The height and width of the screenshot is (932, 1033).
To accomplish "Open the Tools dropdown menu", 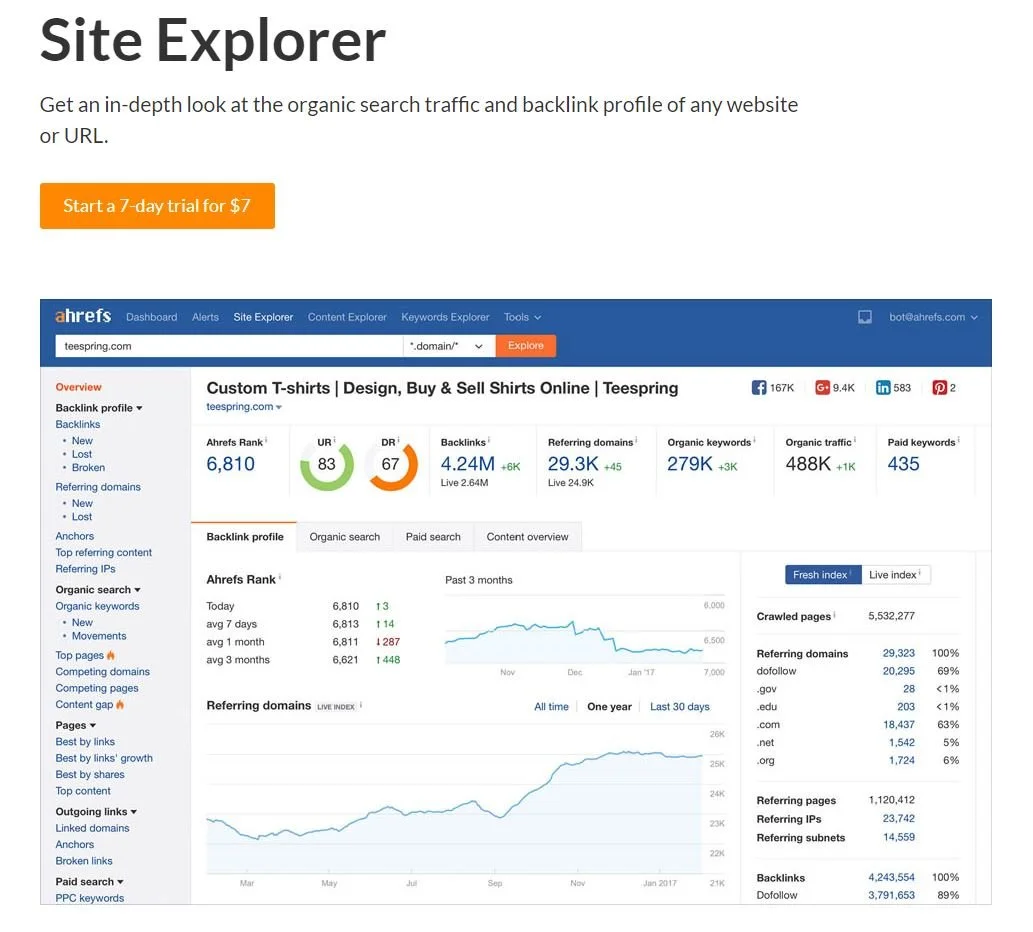I will [x=522, y=317].
